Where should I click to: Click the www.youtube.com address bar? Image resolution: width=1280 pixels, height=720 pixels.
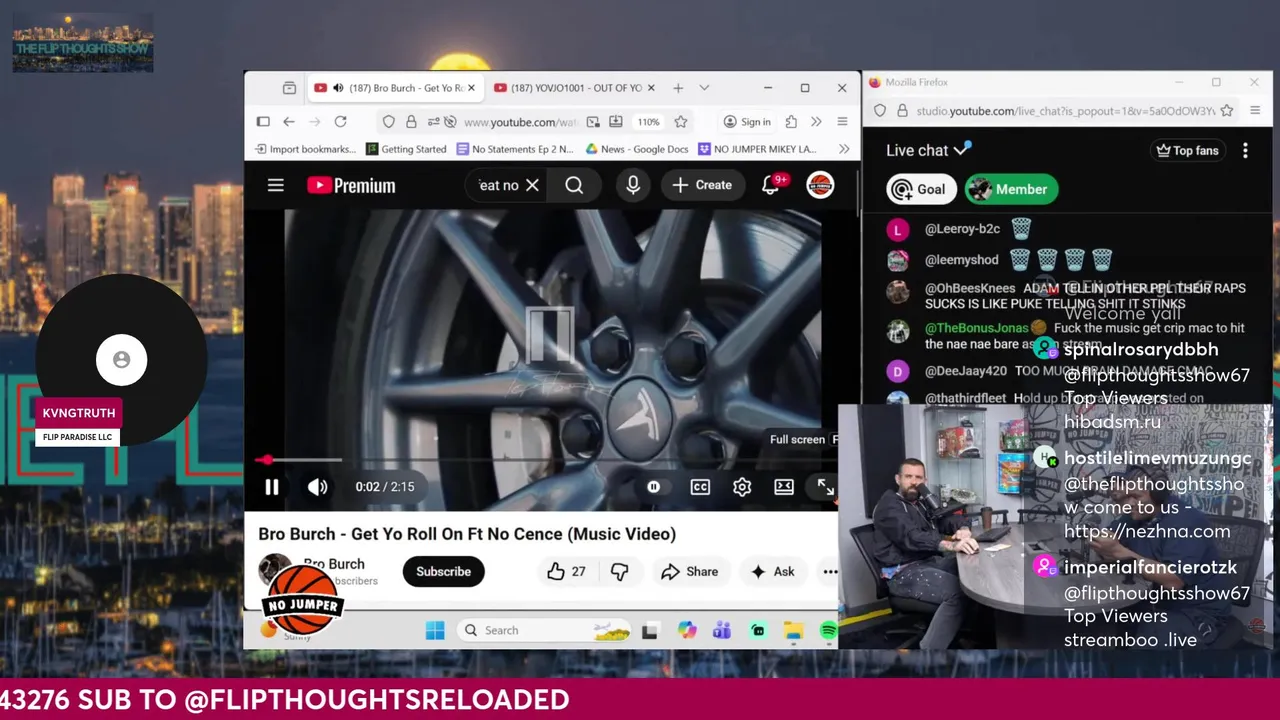[520, 122]
